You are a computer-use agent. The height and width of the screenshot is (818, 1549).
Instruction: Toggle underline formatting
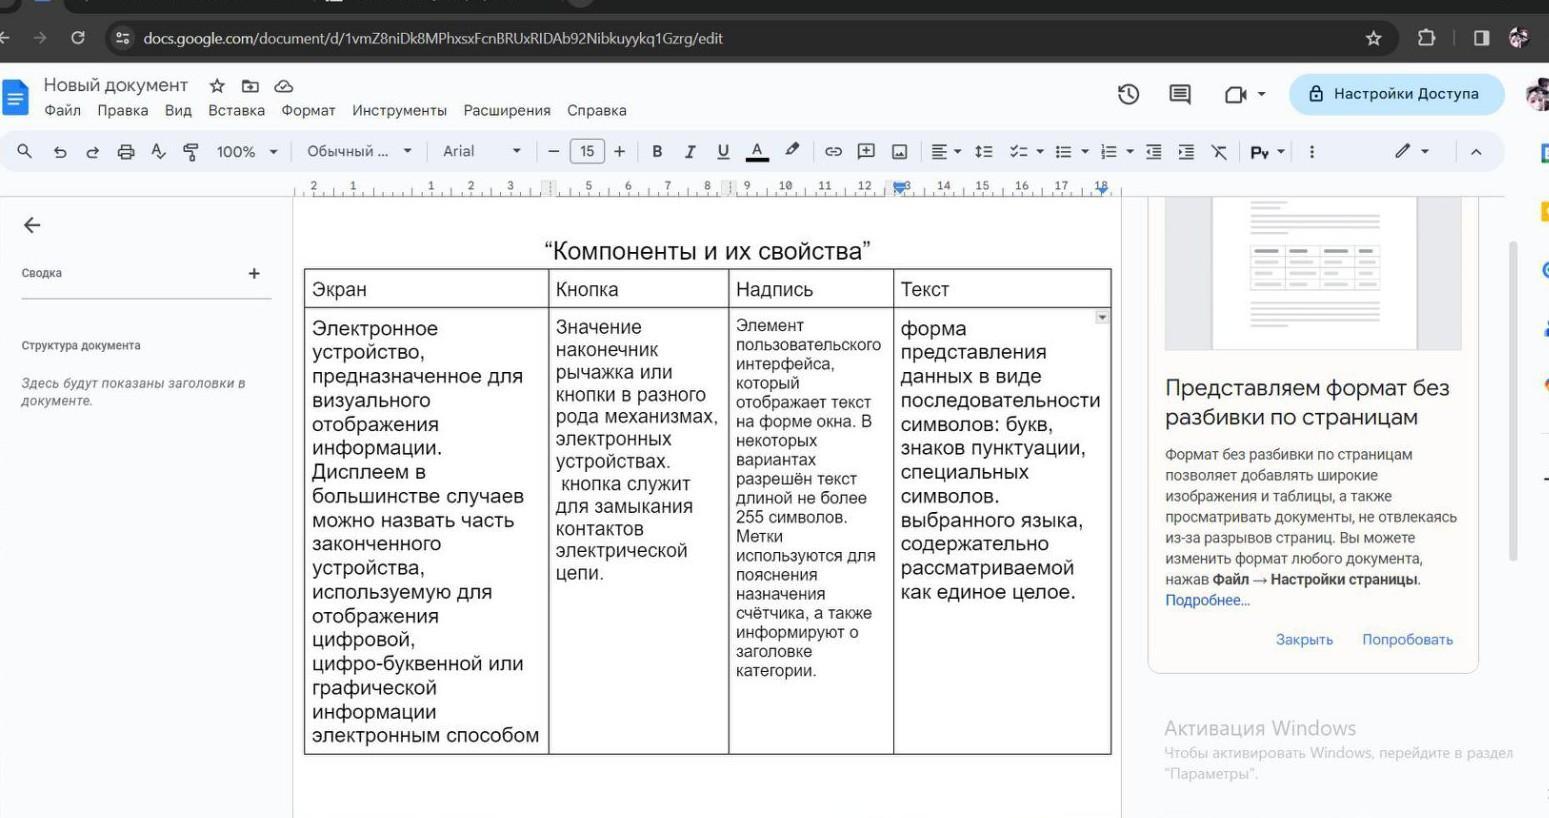click(x=723, y=152)
